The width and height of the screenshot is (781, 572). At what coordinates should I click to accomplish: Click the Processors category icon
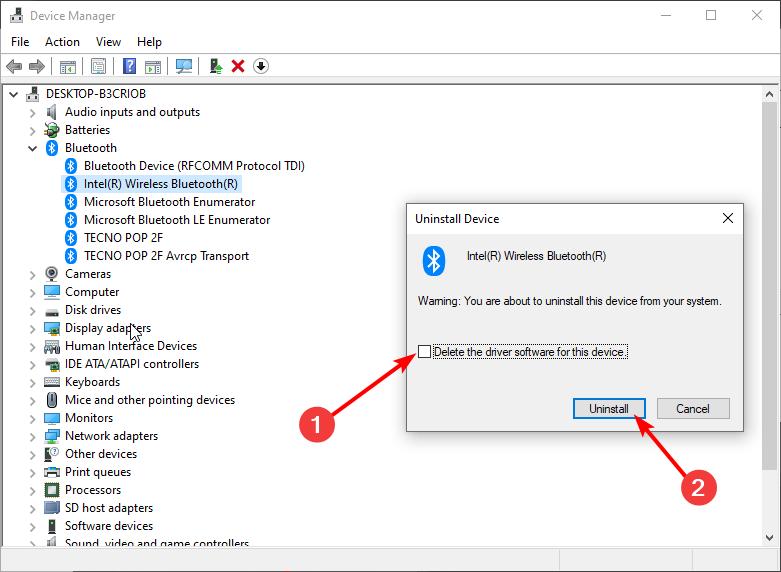(x=52, y=490)
